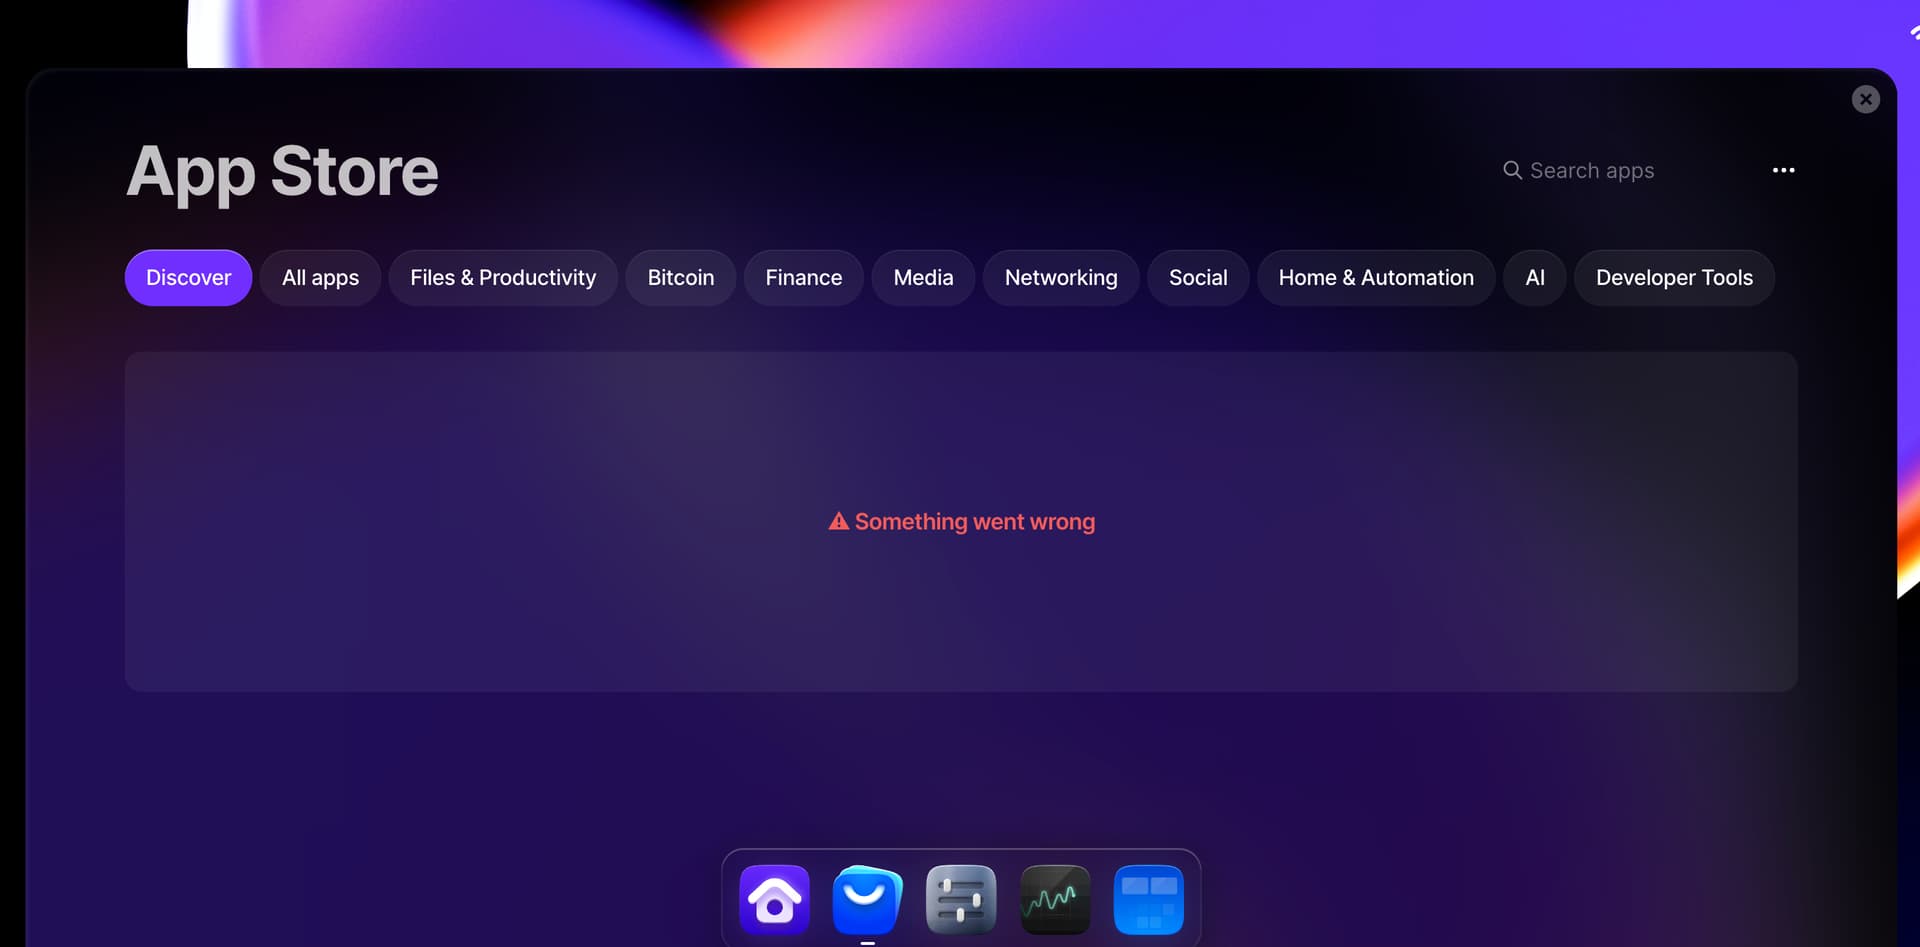Switch to the All apps tab
Viewport: 1920px width, 947px height.
click(320, 278)
